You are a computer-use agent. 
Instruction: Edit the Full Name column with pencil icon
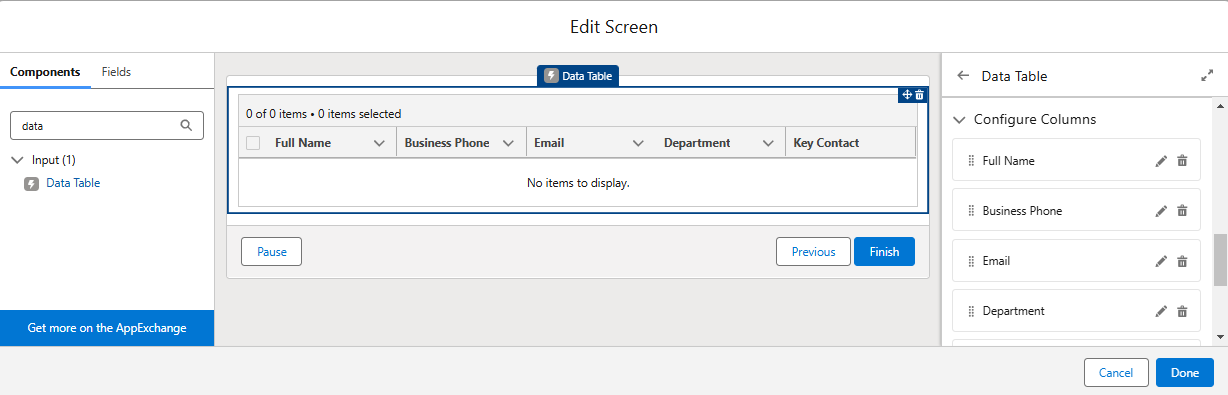click(x=1161, y=161)
